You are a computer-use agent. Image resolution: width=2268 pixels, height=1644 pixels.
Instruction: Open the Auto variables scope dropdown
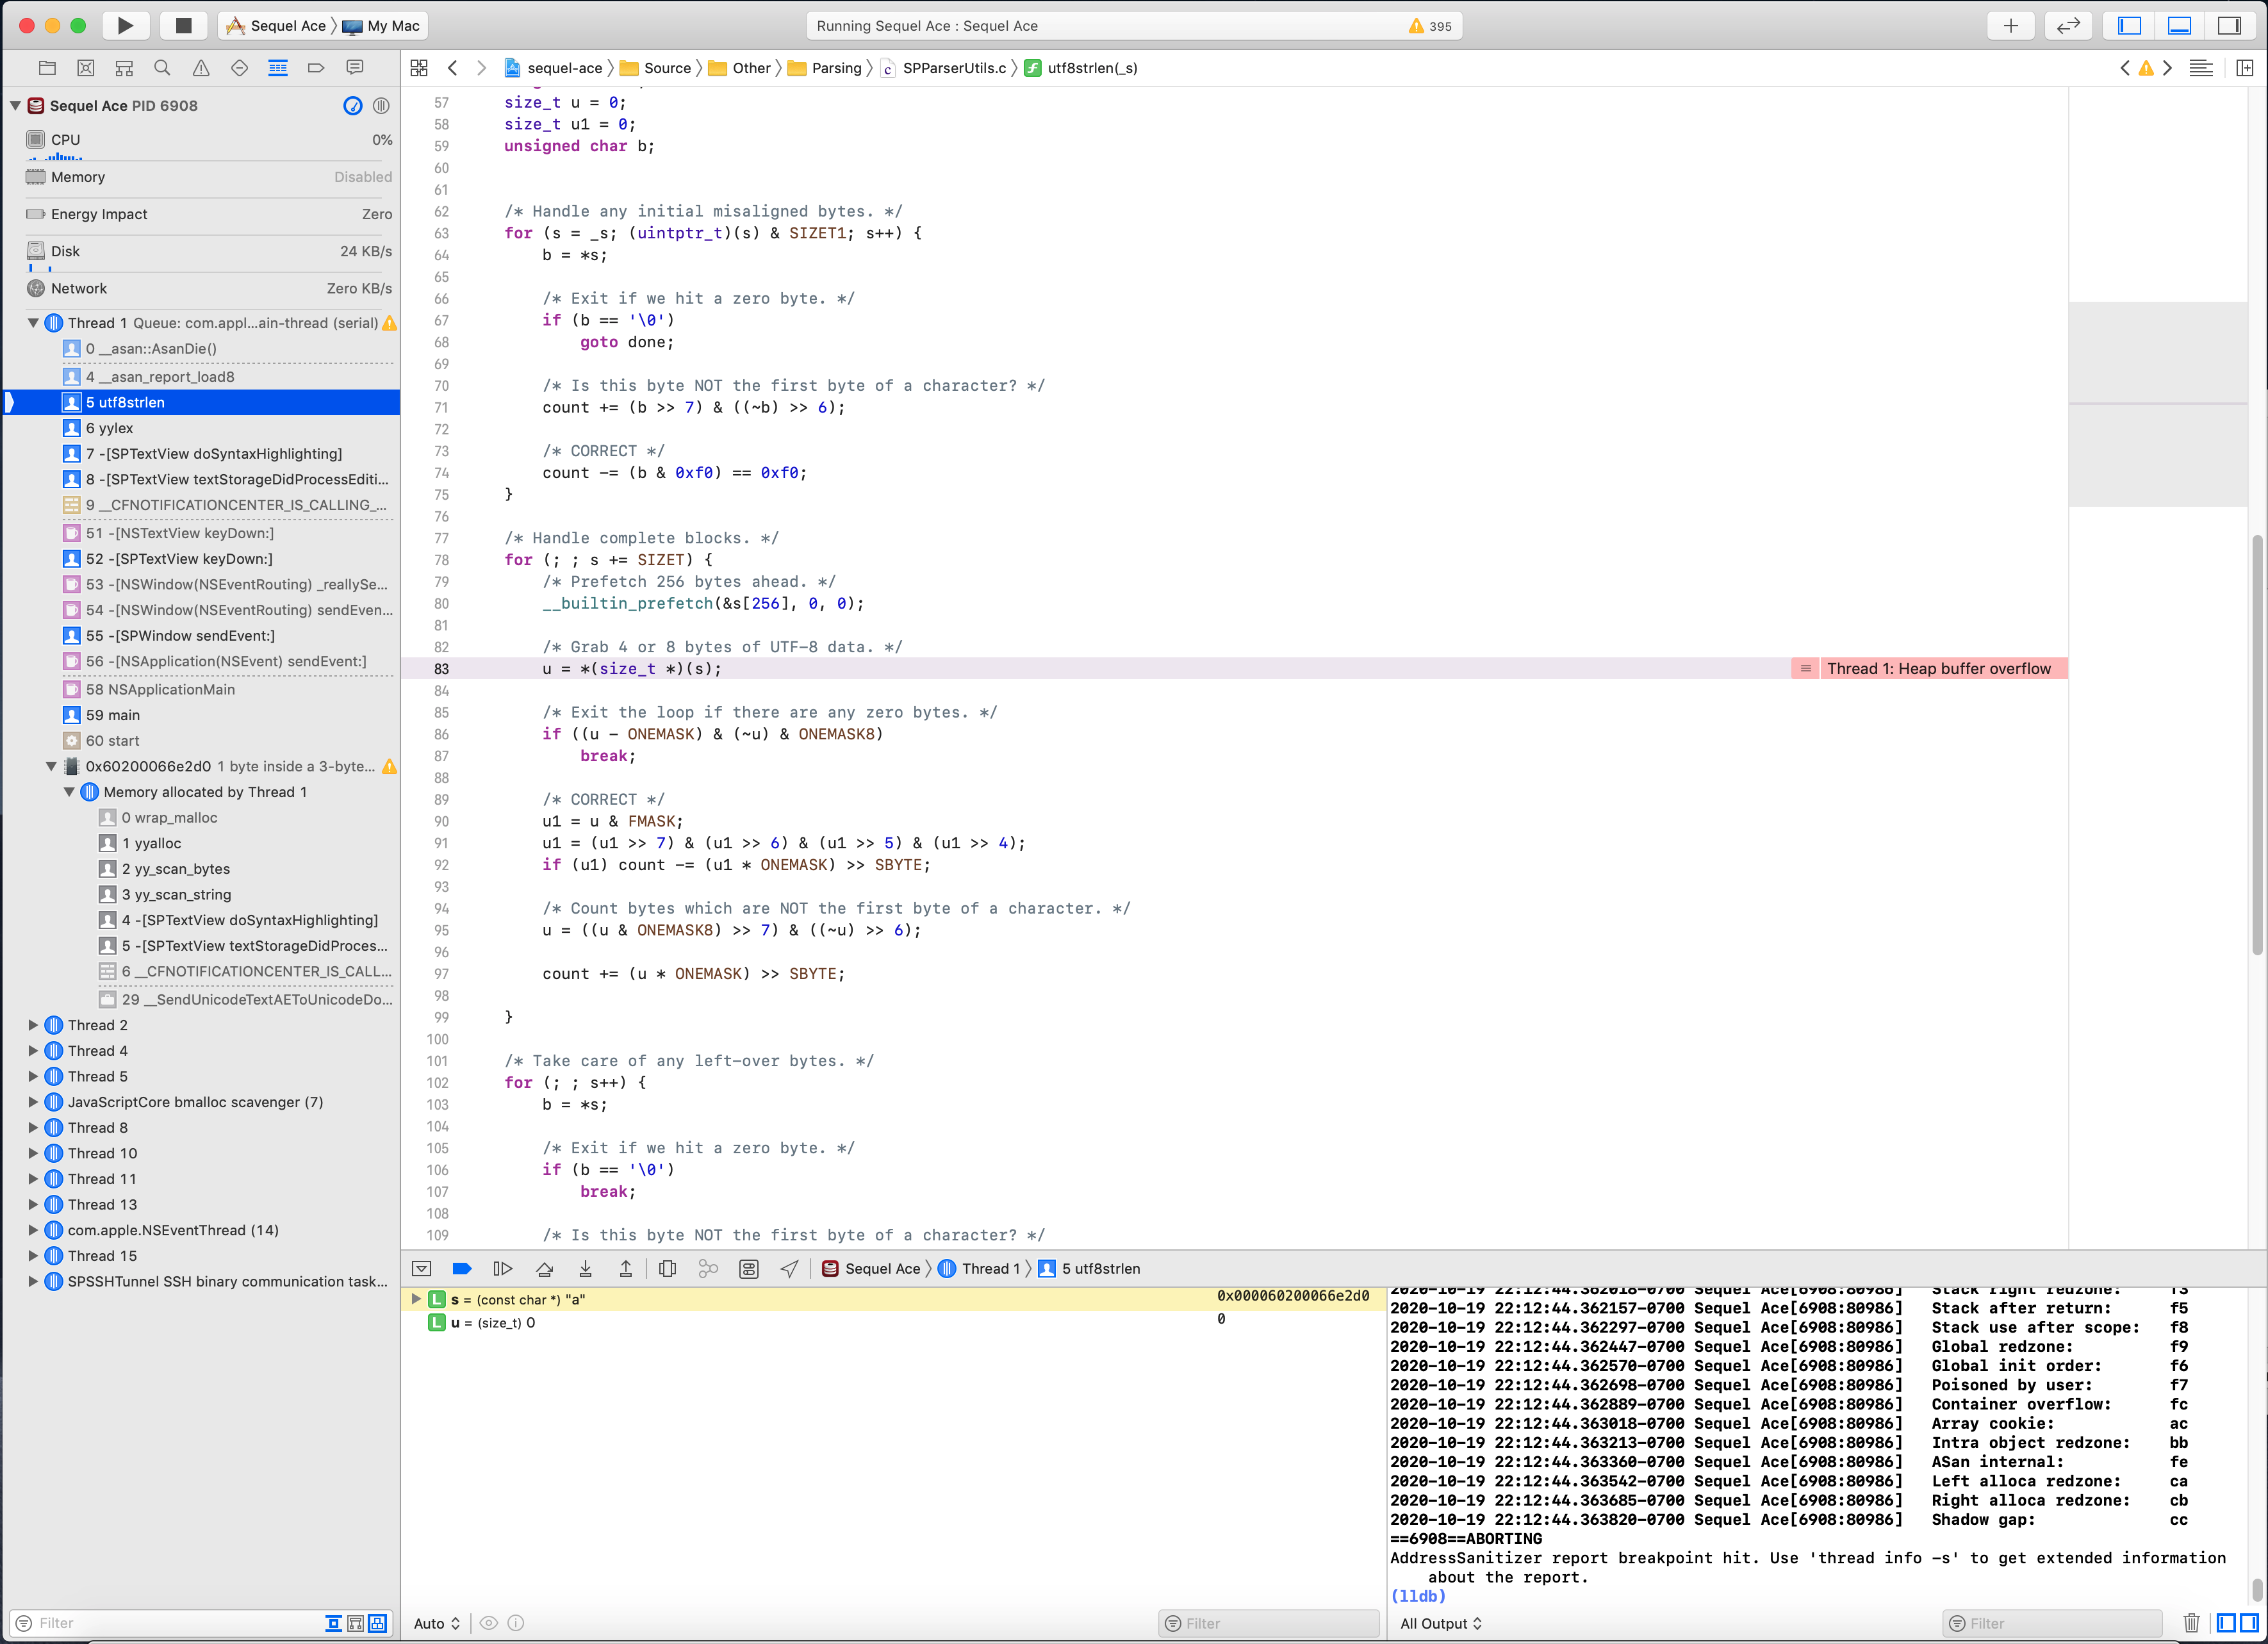[437, 1623]
